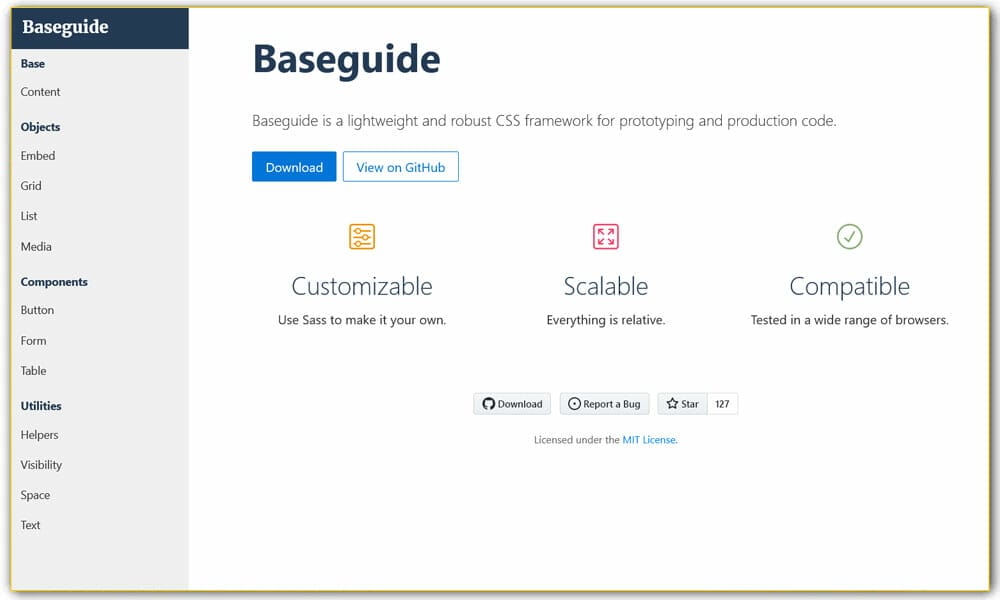This screenshot has height=600, width=1000.
Task: Click the orange Customizable sliders icon
Action: [361, 236]
